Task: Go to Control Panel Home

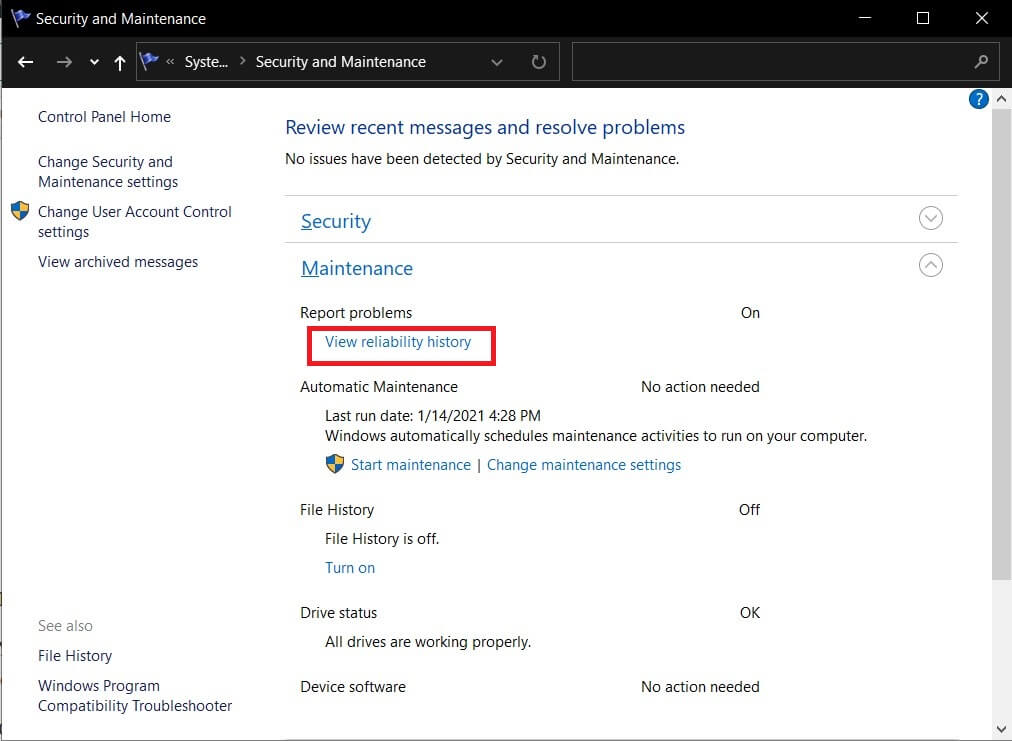Action: click(x=104, y=117)
